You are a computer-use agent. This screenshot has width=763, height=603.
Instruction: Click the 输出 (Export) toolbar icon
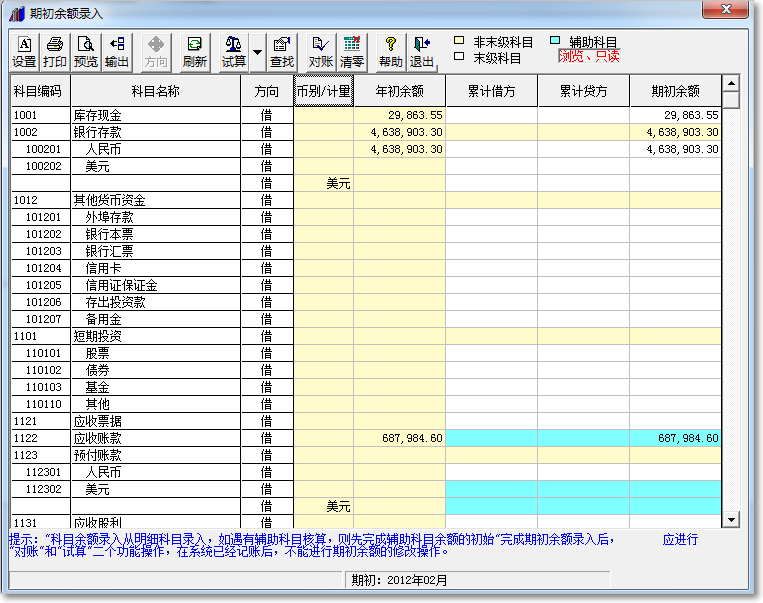117,52
